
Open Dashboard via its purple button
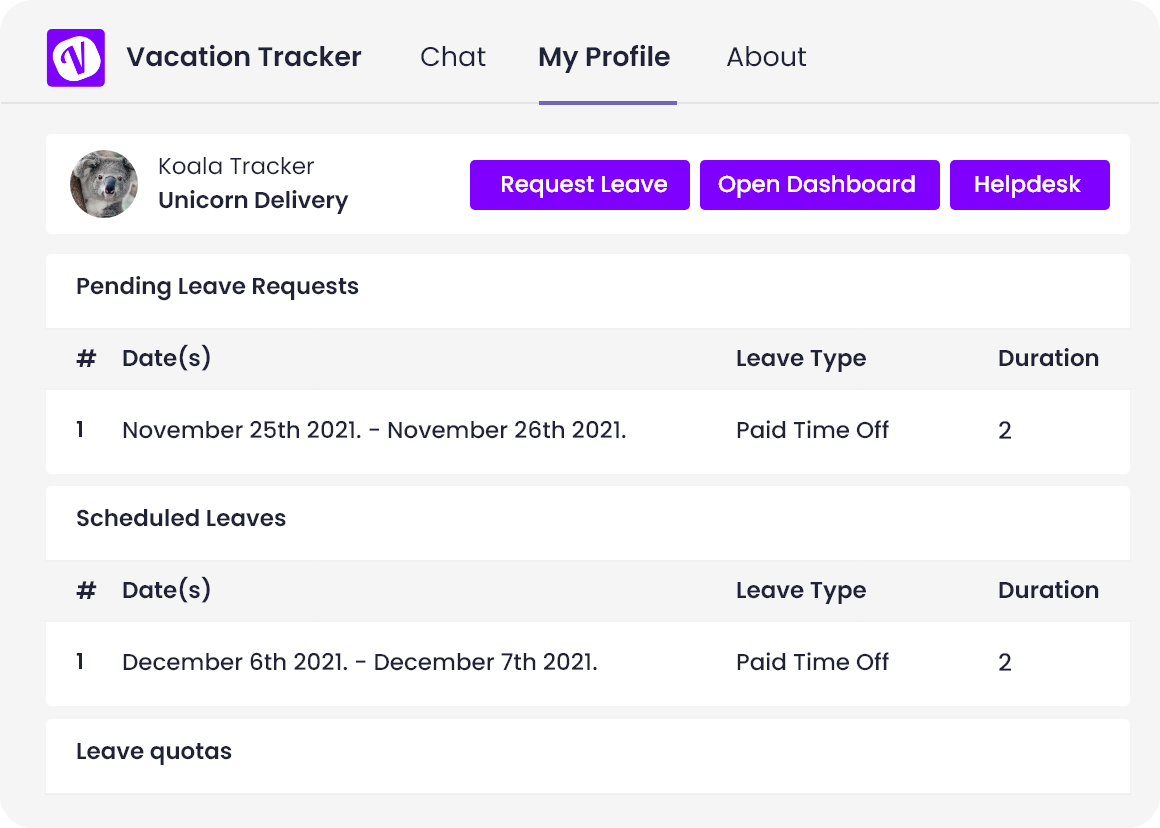[x=820, y=185]
